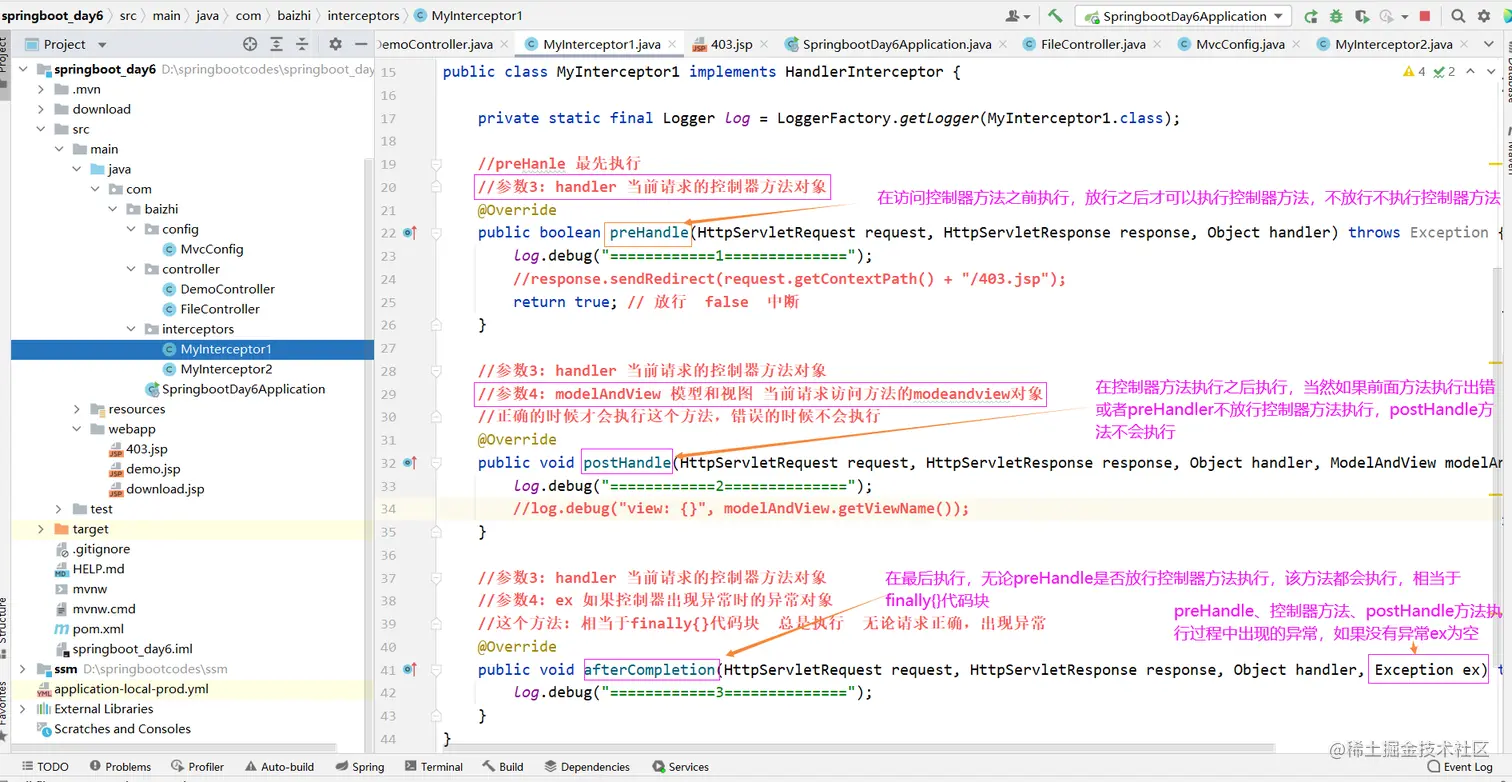This screenshot has width=1512, height=782.
Task: Run with Coverage shield icon
Action: [x=1362, y=16]
